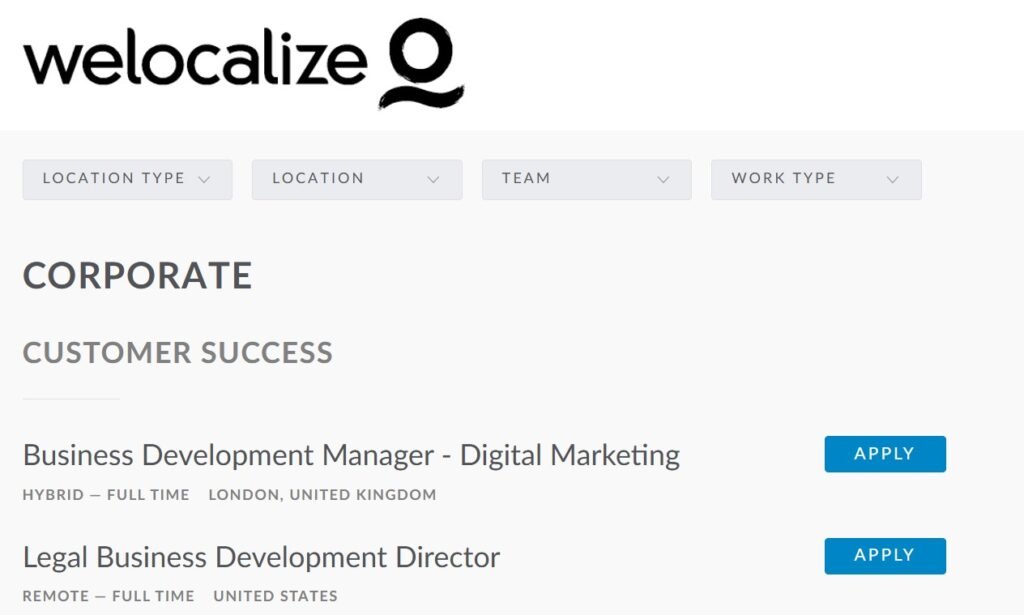
Task: Click the welocalize wordmark text
Action: click(195, 60)
